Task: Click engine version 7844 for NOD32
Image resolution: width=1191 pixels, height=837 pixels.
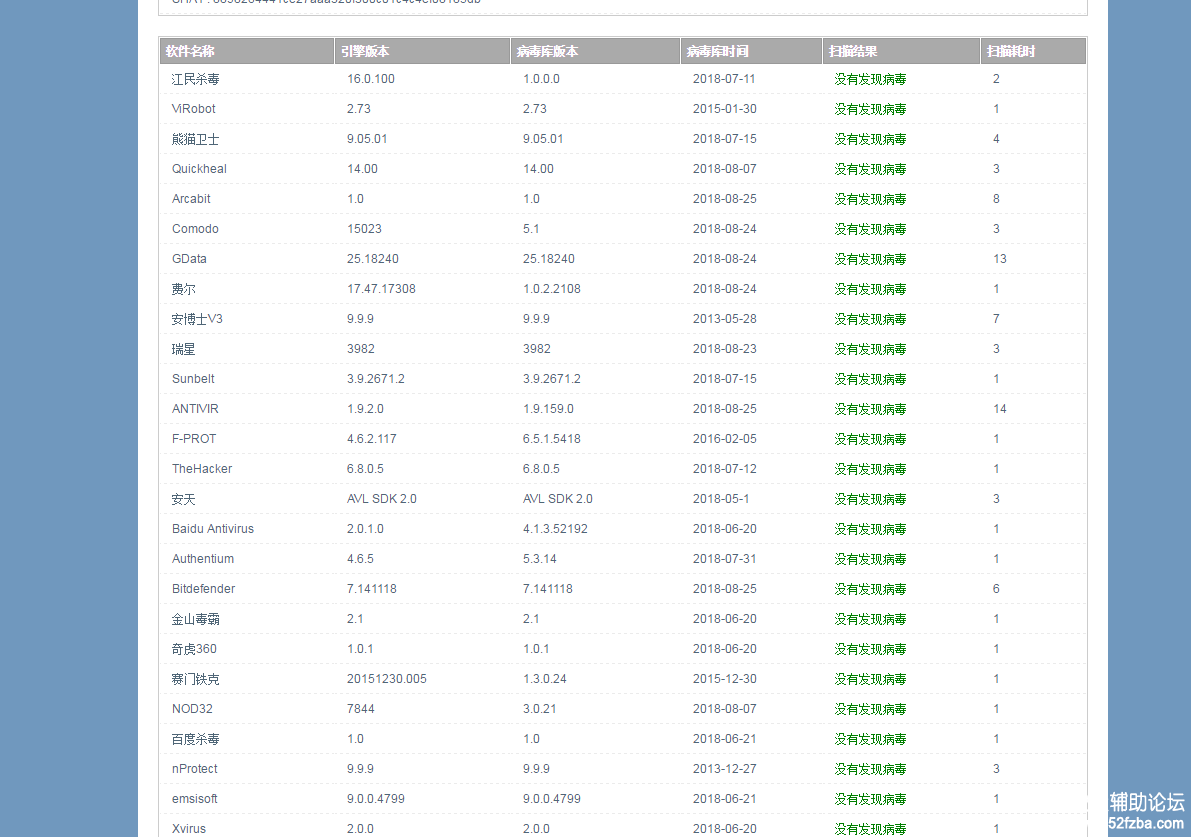Action: (x=361, y=709)
